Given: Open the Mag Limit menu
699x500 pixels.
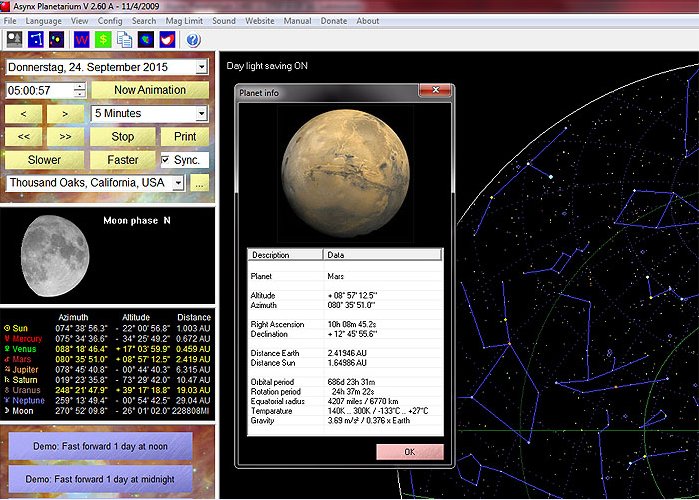Looking at the screenshot, I should [184, 21].
